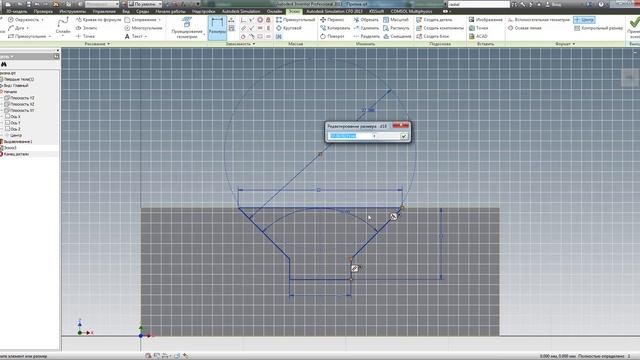The width and height of the screenshot is (640, 360).
Task: Select the Текст (Text) tool
Action: click(x=133, y=36)
